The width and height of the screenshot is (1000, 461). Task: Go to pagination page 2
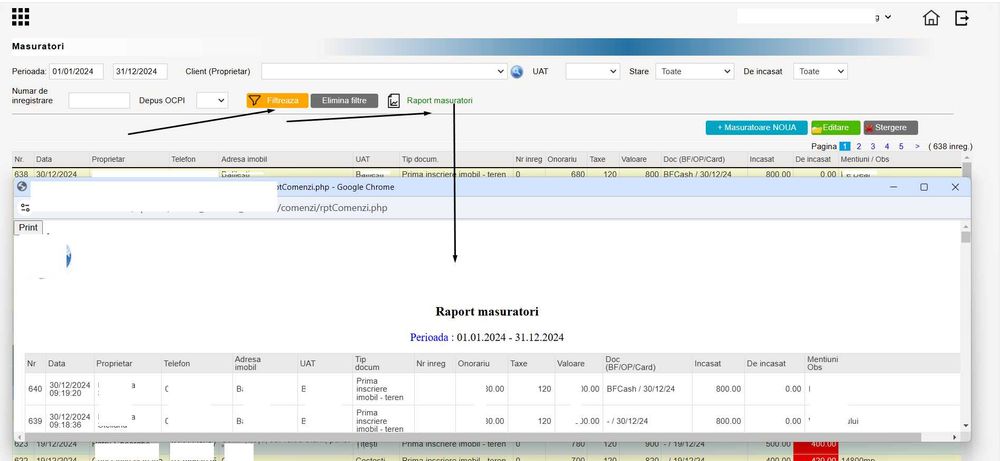[859, 147]
